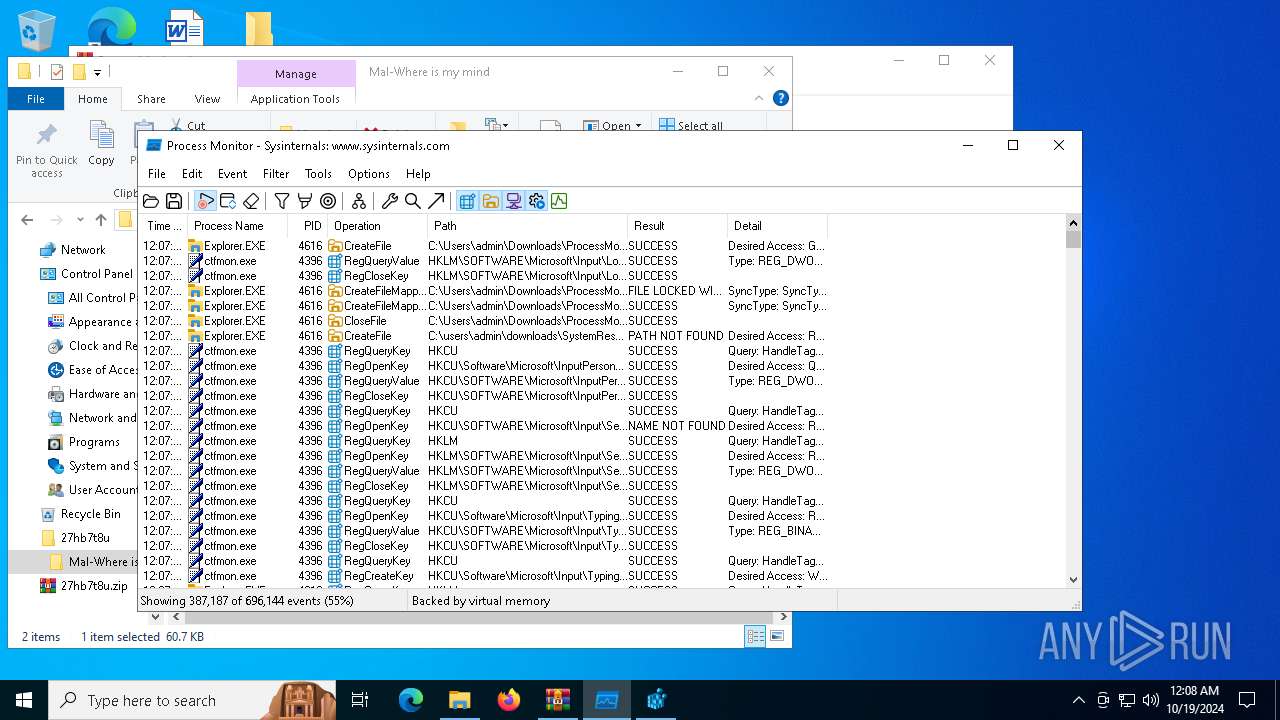Screen dimensions: 1280x720
Task: Open Microsoft Edge from the taskbar
Action: (x=411, y=700)
